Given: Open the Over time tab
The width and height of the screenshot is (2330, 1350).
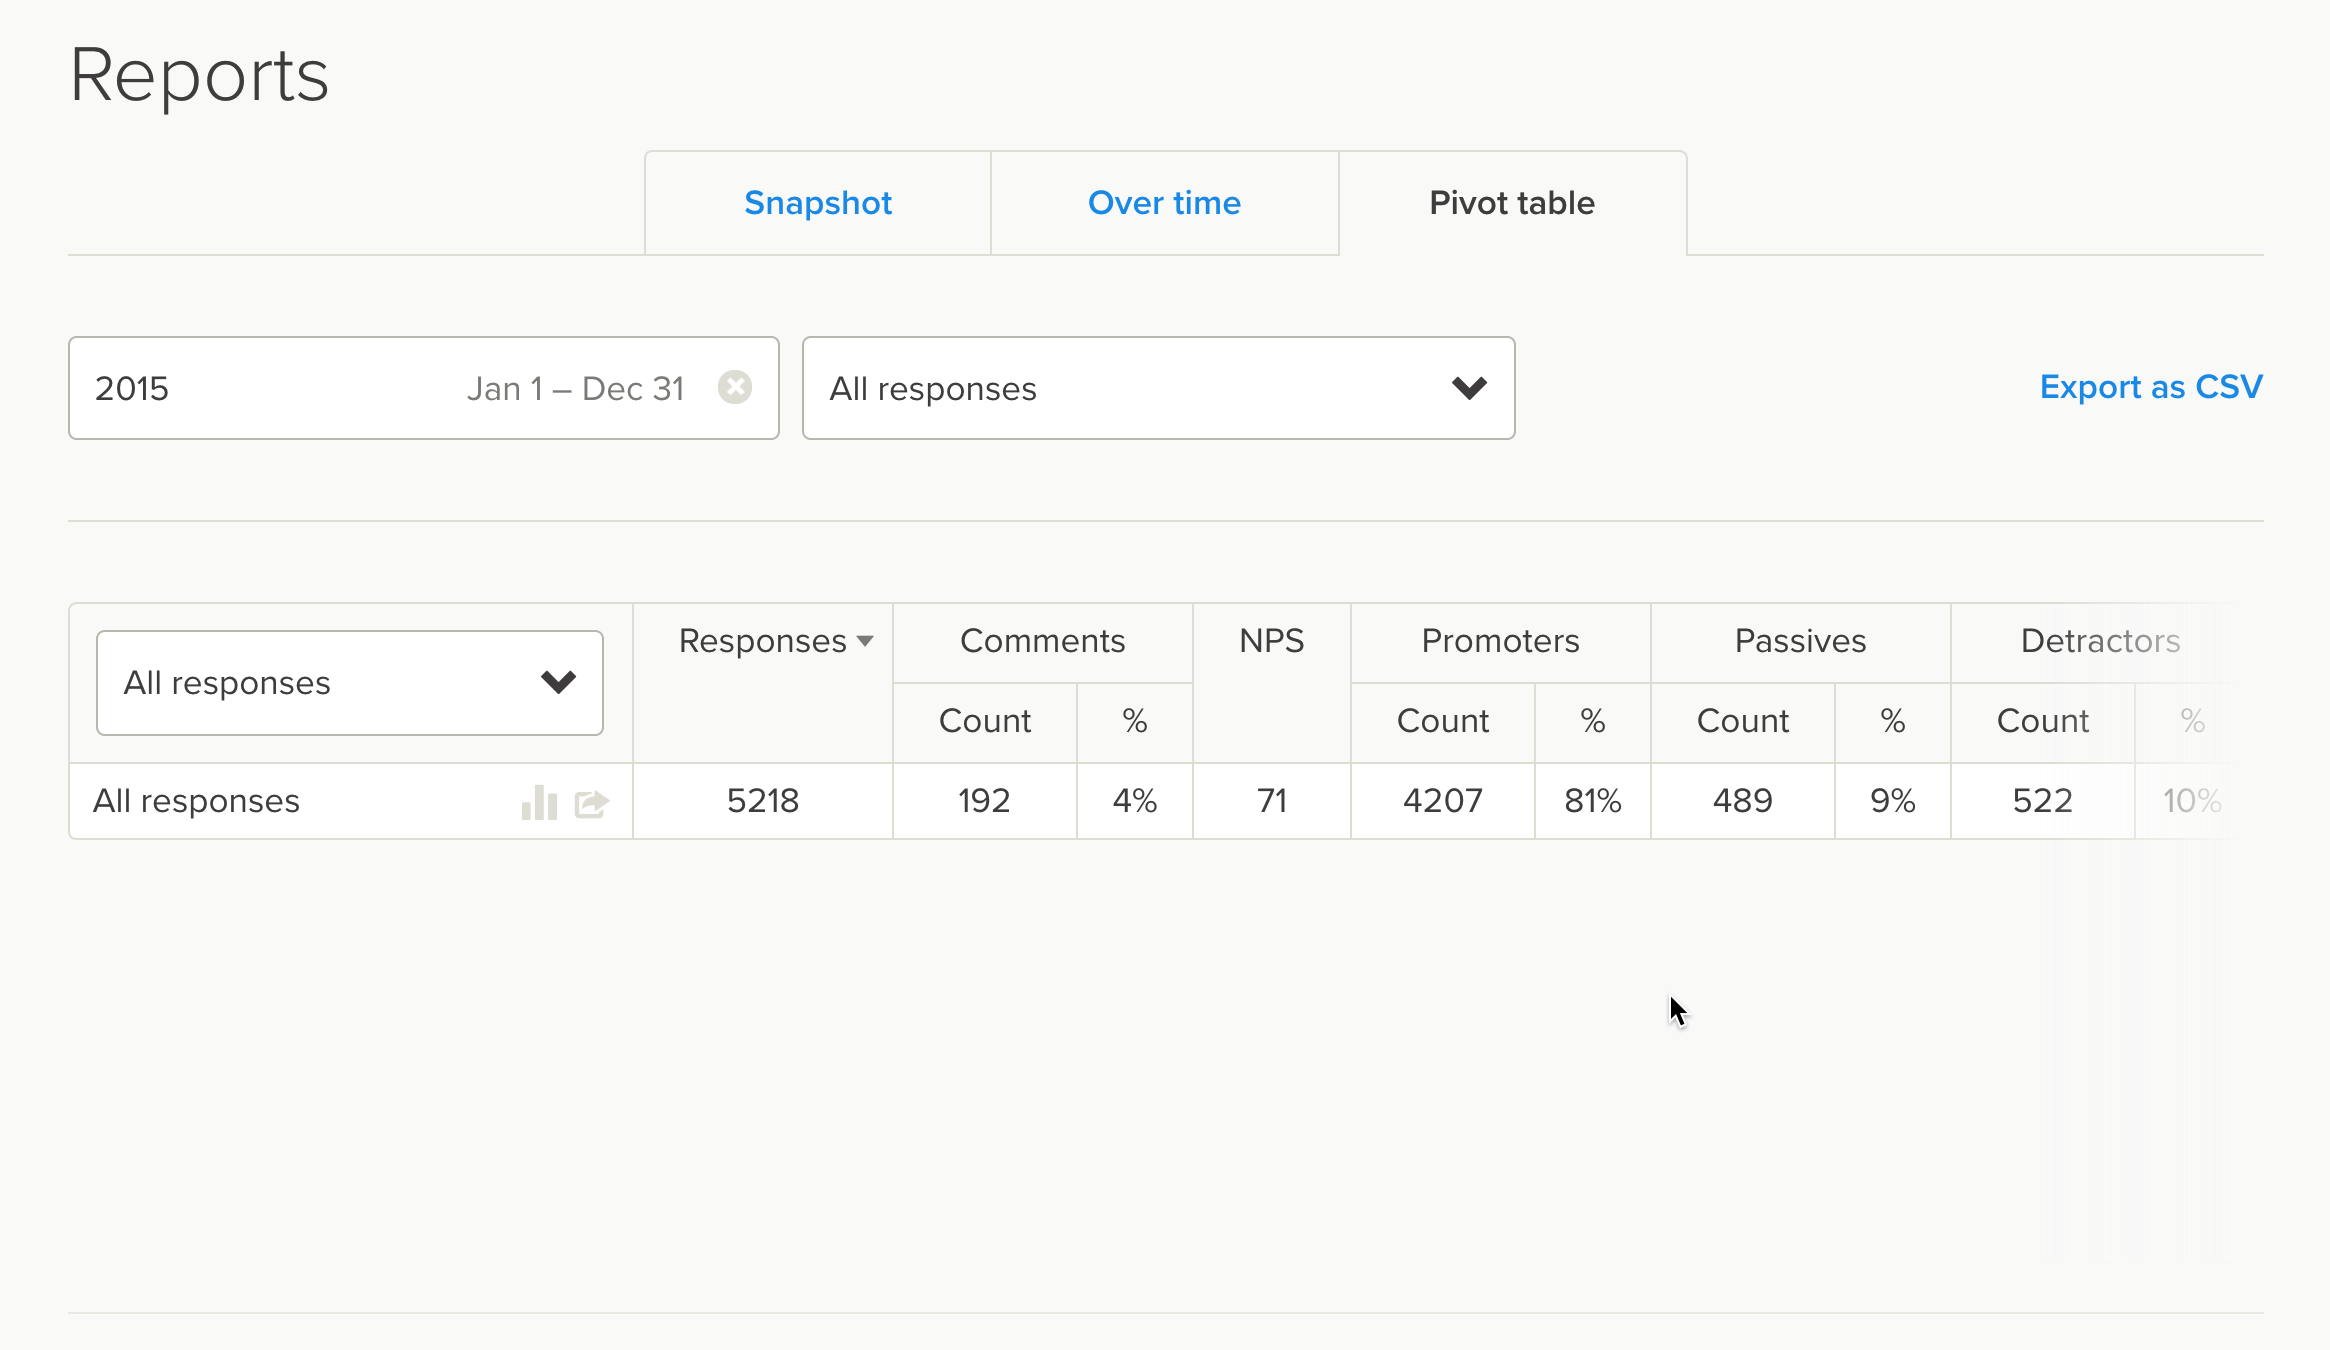Looking at the screenshot, I should pos(1164,203).
